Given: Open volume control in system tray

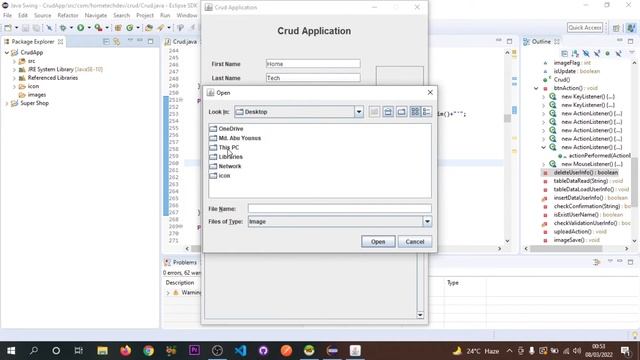Looking at the screenshot, I should pyautogui.click(x=577, y=351).
